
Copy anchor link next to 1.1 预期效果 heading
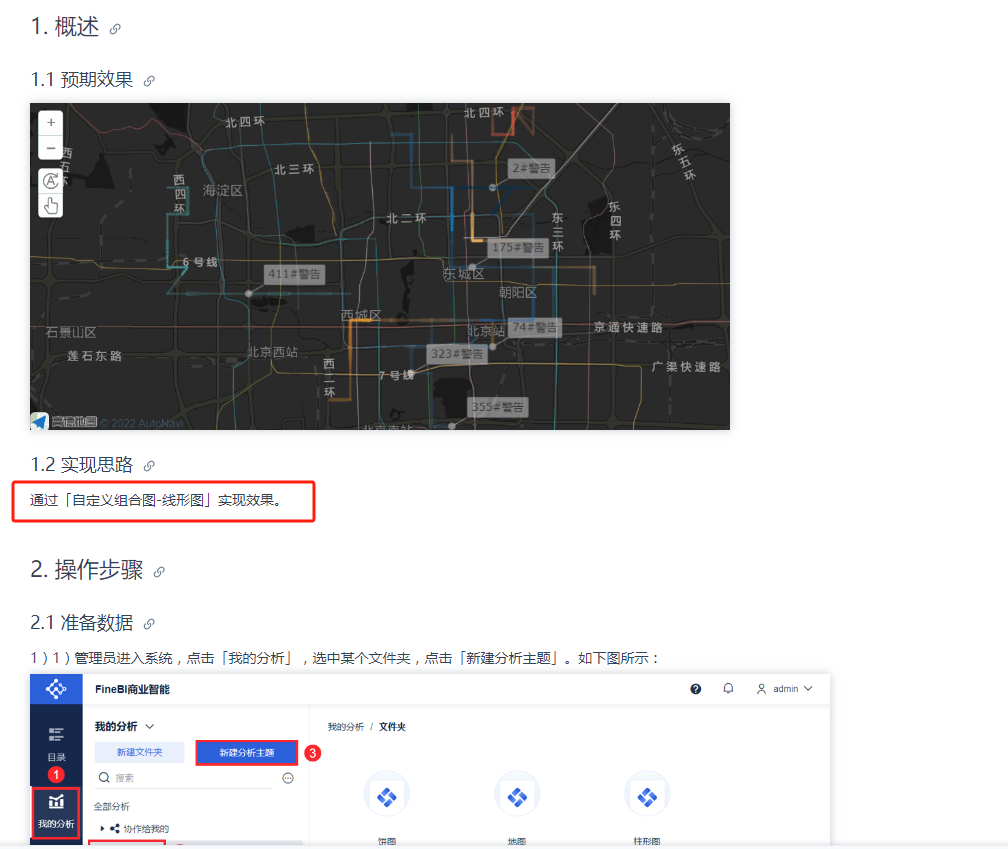[x=149, y=81]
